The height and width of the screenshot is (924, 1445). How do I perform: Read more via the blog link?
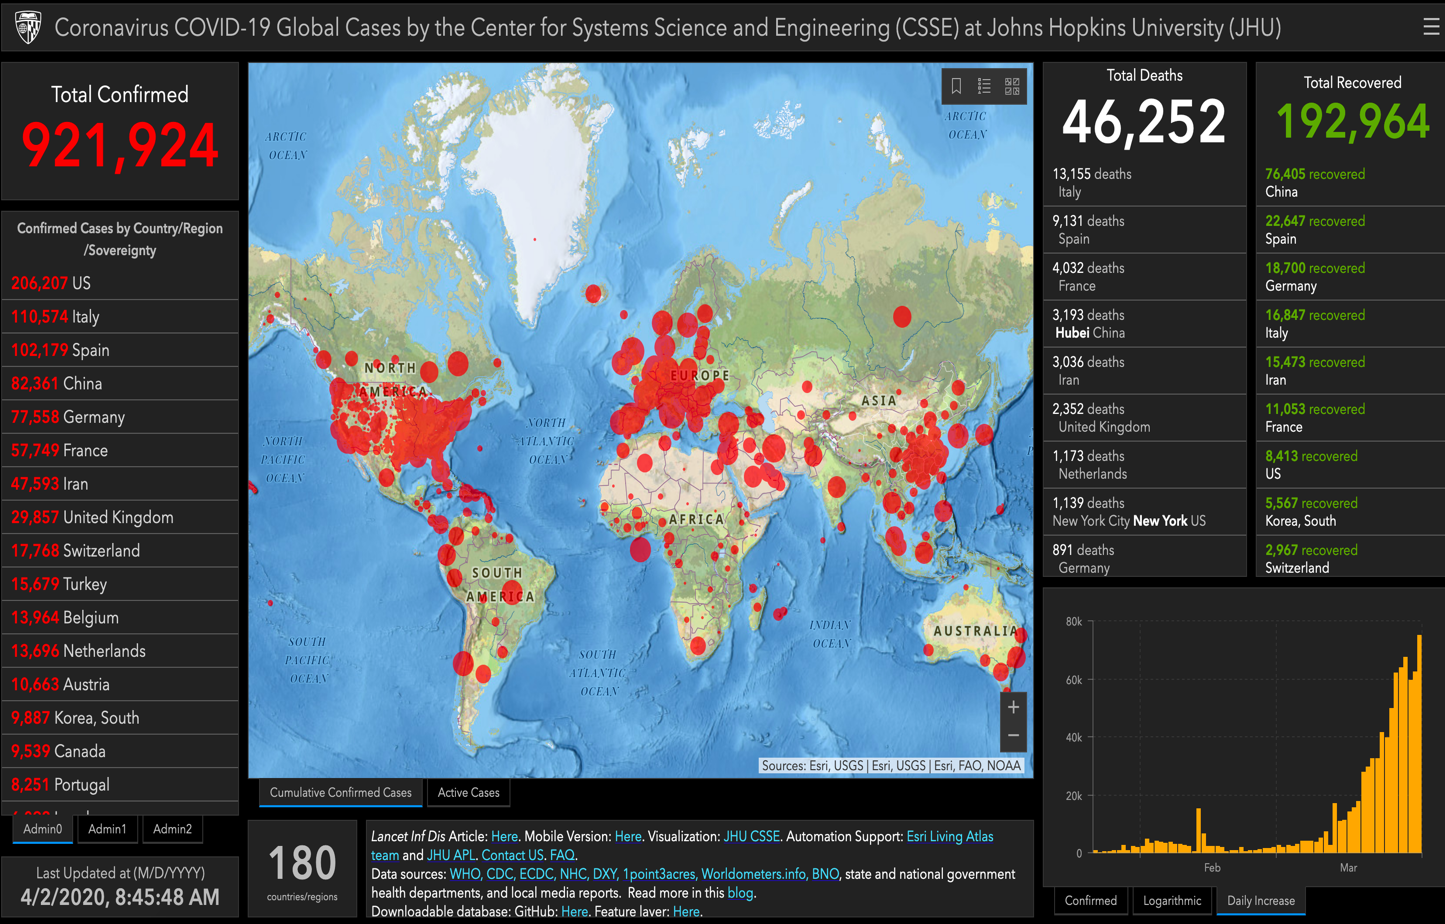point(740,893)
